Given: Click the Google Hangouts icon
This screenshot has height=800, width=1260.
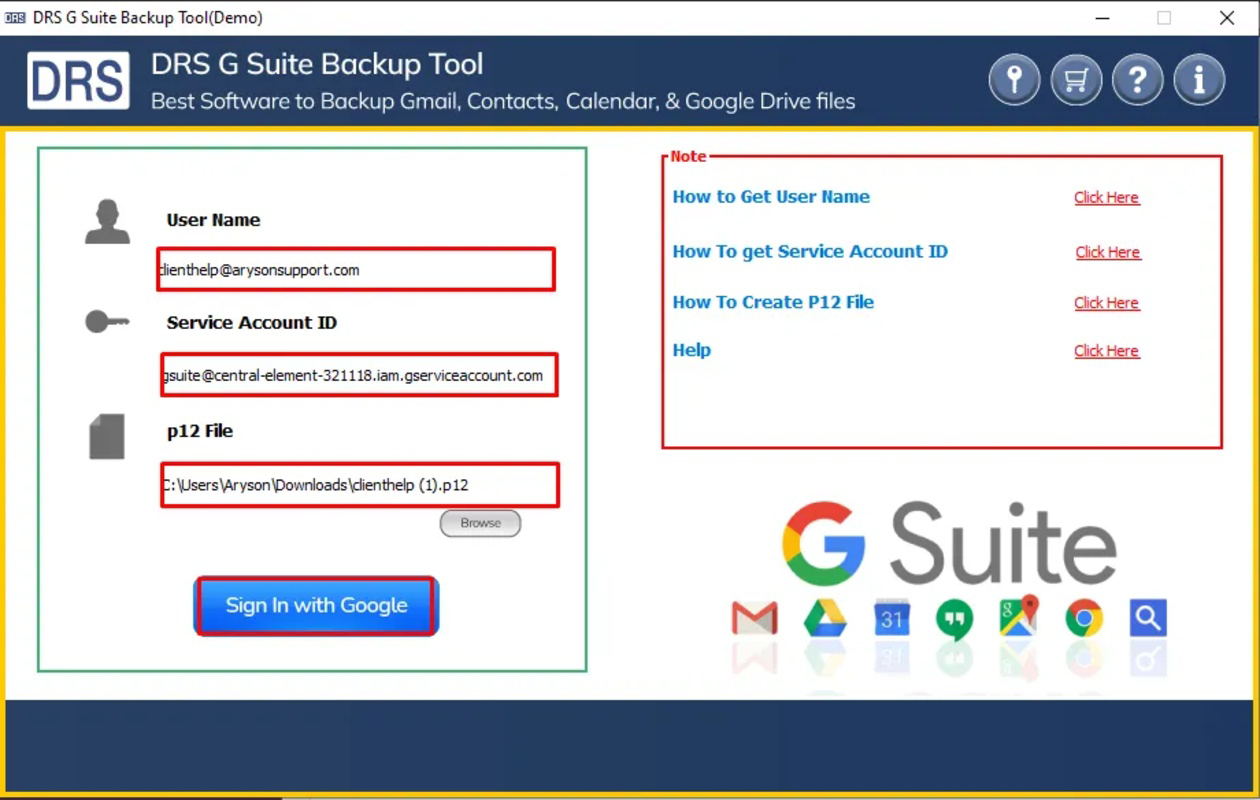Looking at the screenshot, I should (954, 620).
